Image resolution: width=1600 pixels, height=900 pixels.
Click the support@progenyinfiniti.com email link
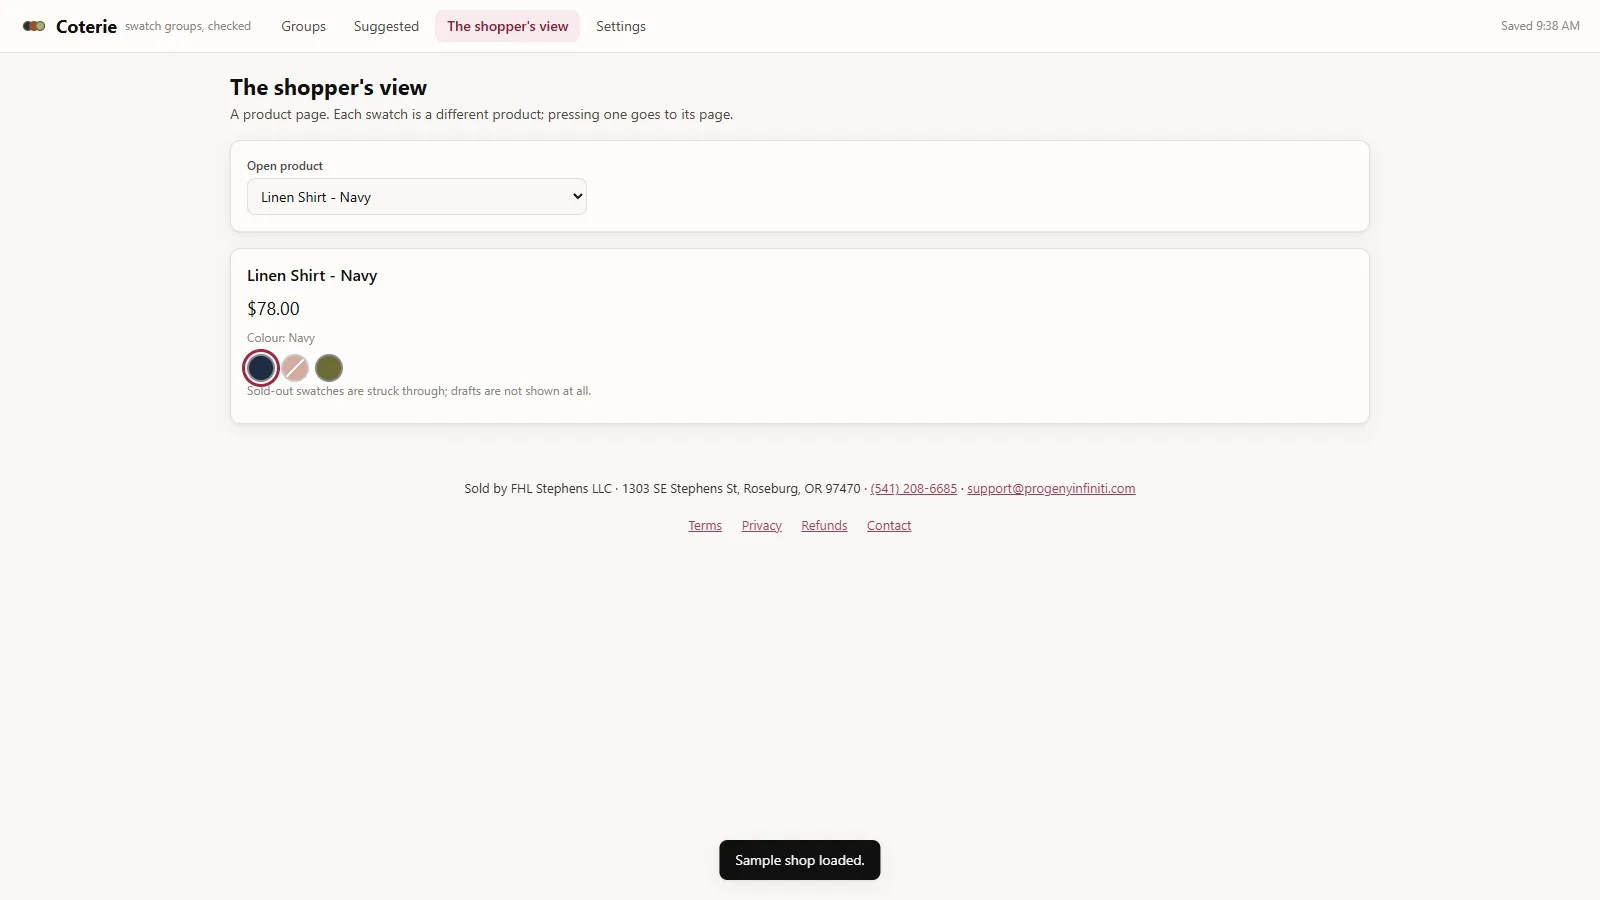(x=1051, y=489)
